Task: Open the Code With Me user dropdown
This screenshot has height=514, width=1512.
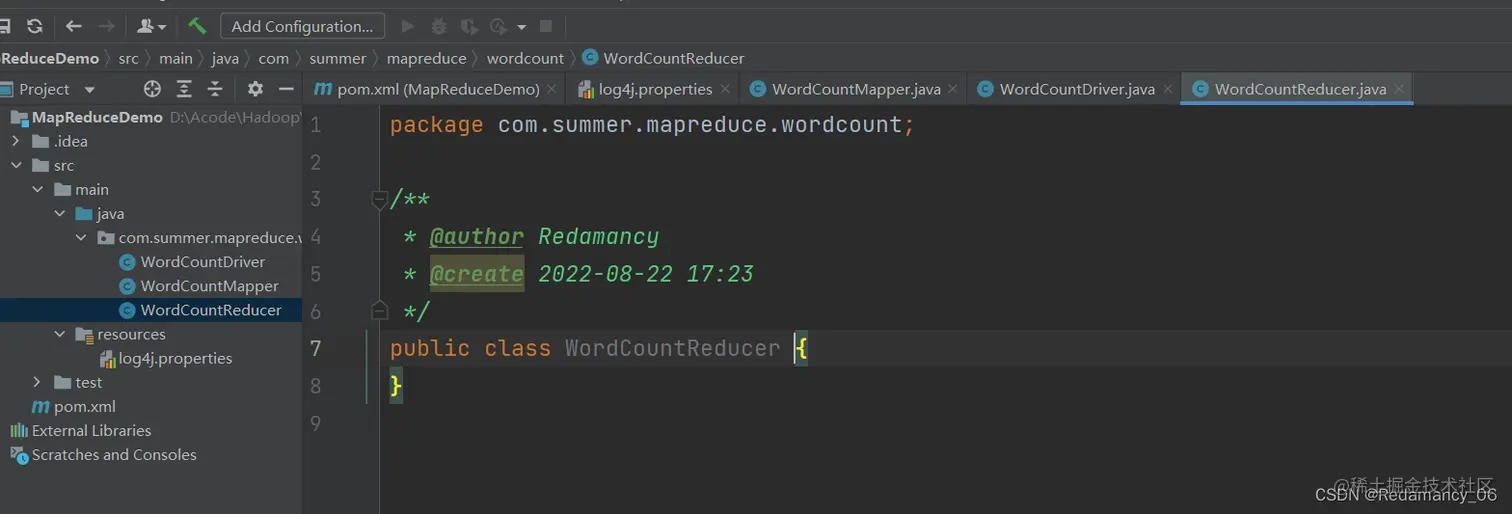Action: click(x=151, y=26)
